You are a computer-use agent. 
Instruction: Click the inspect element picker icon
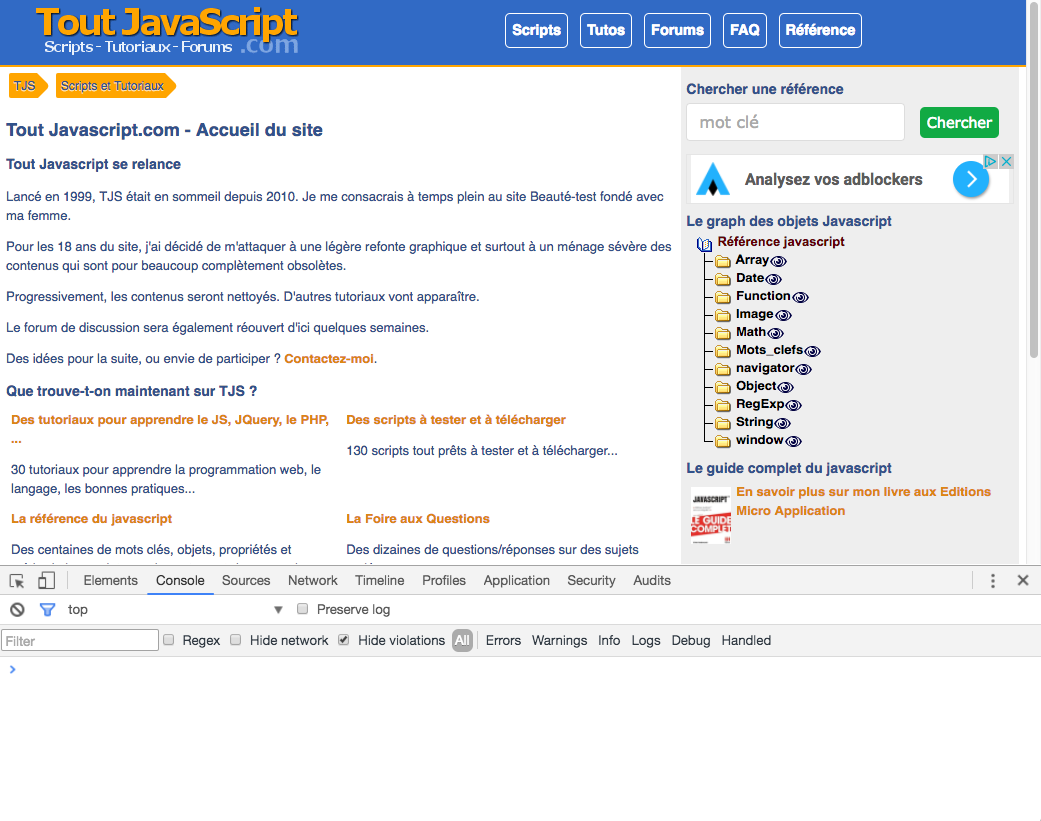click(x=17, y=581)
